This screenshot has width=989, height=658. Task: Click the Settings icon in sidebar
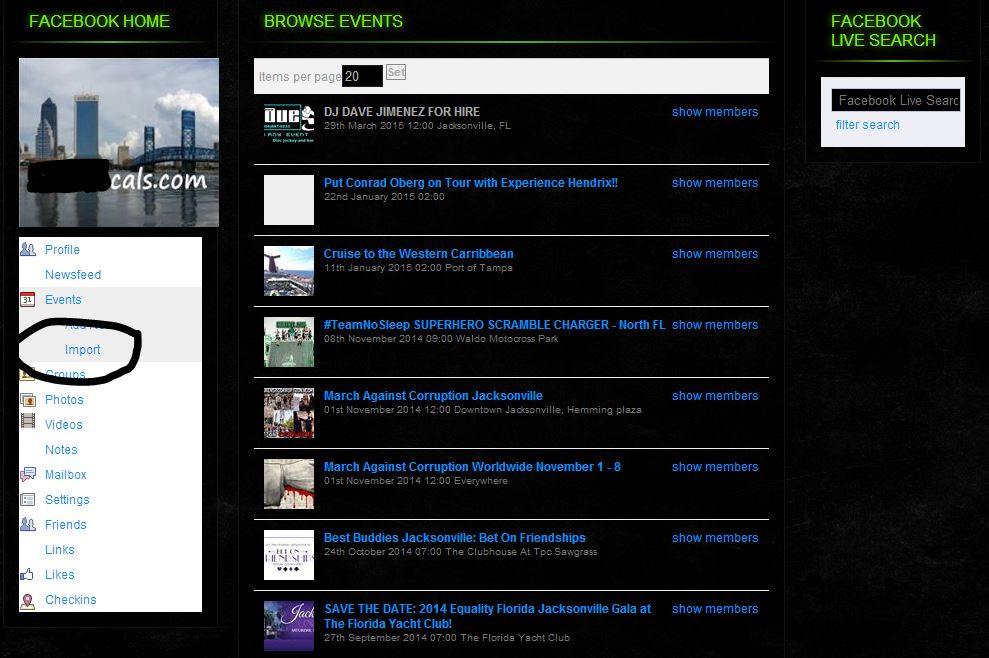[x=28, y=500]
